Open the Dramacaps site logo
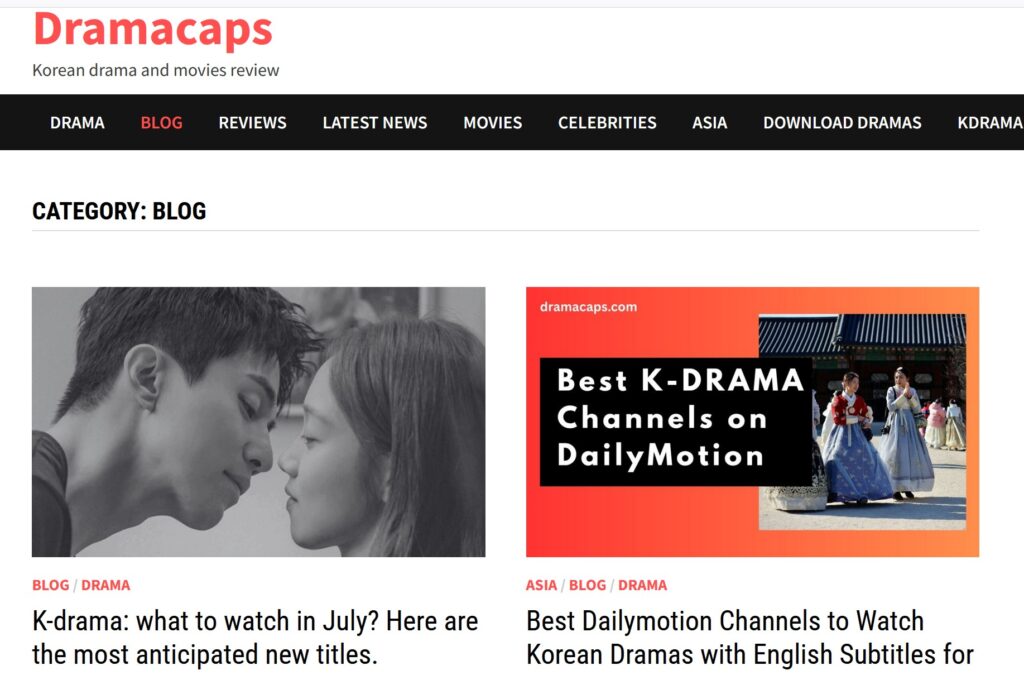The image size is (1024, 675). point(153,30)
